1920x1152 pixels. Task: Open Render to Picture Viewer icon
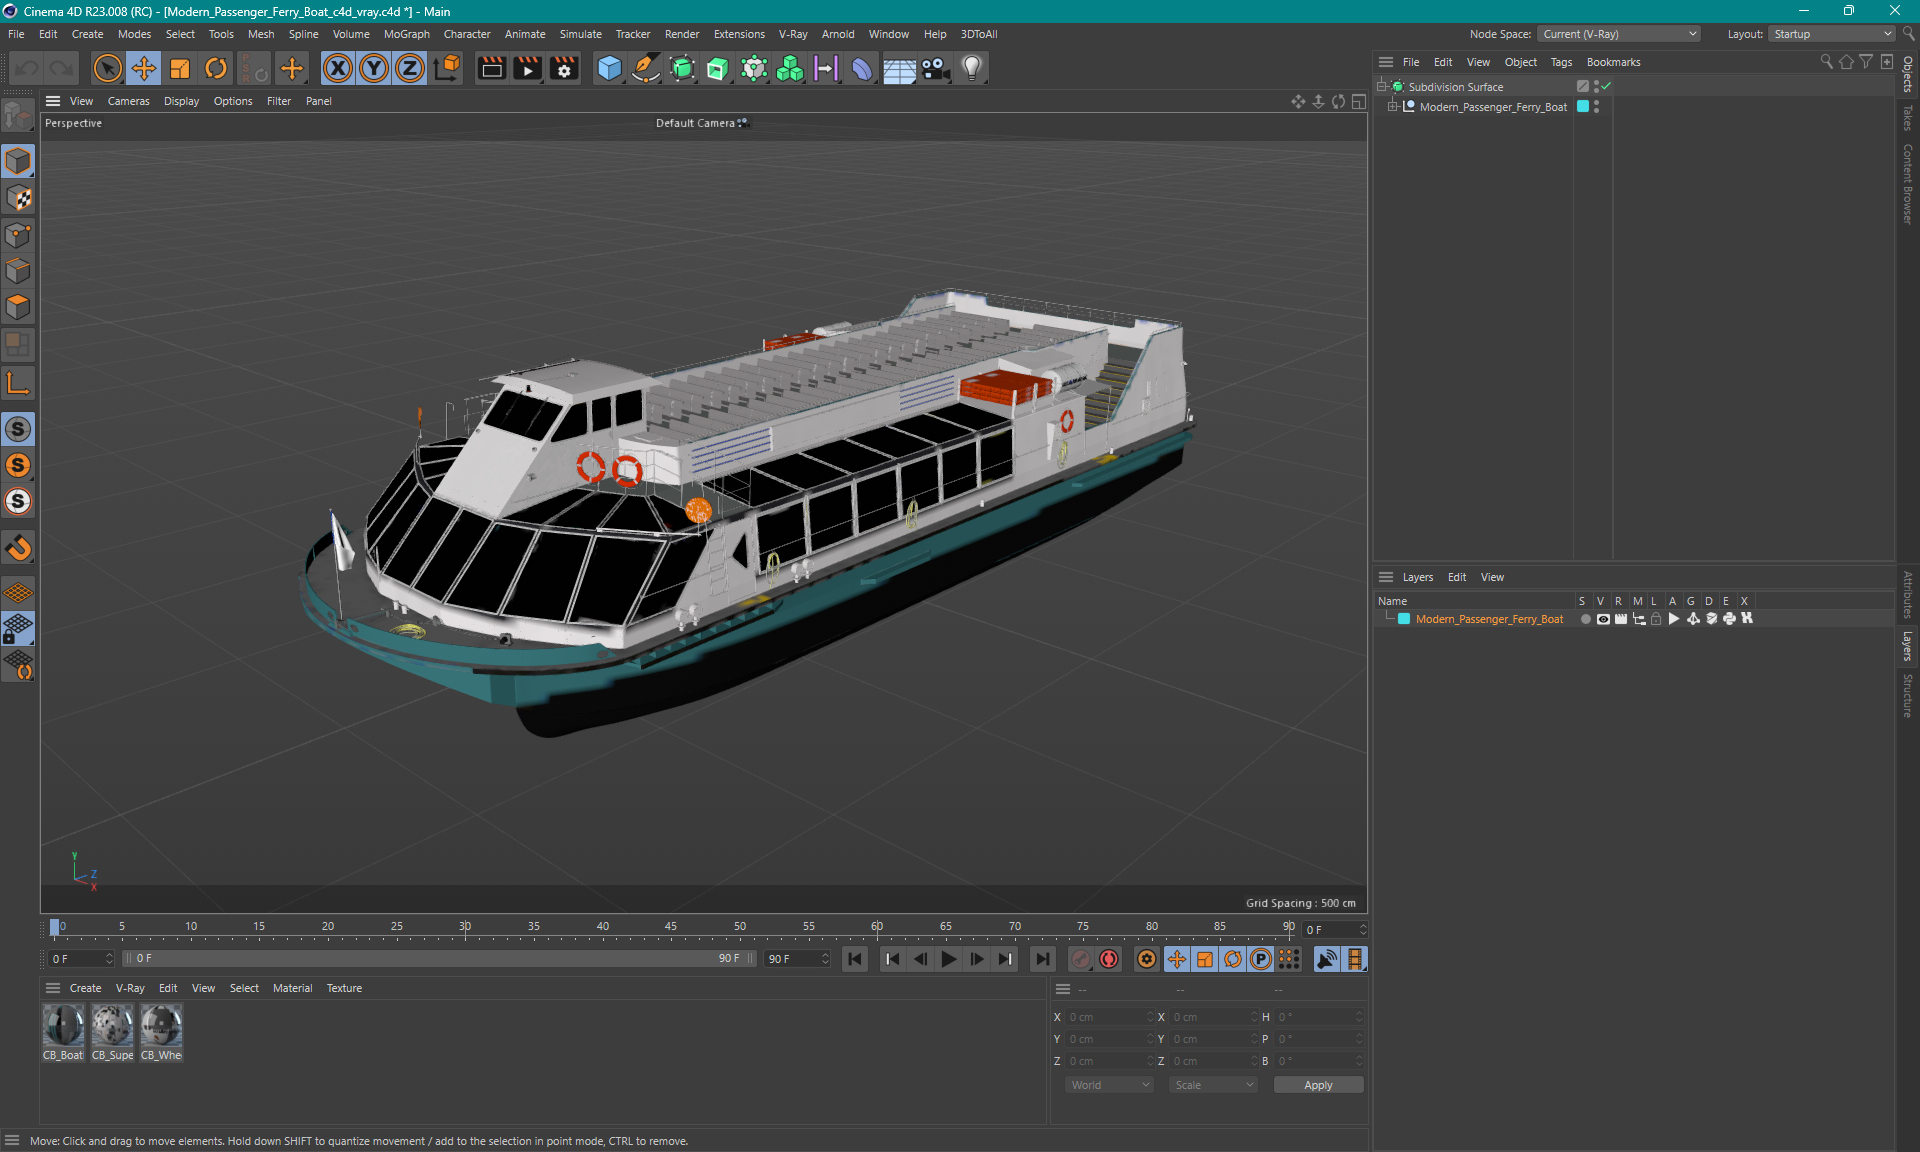[x=527, y=68]
